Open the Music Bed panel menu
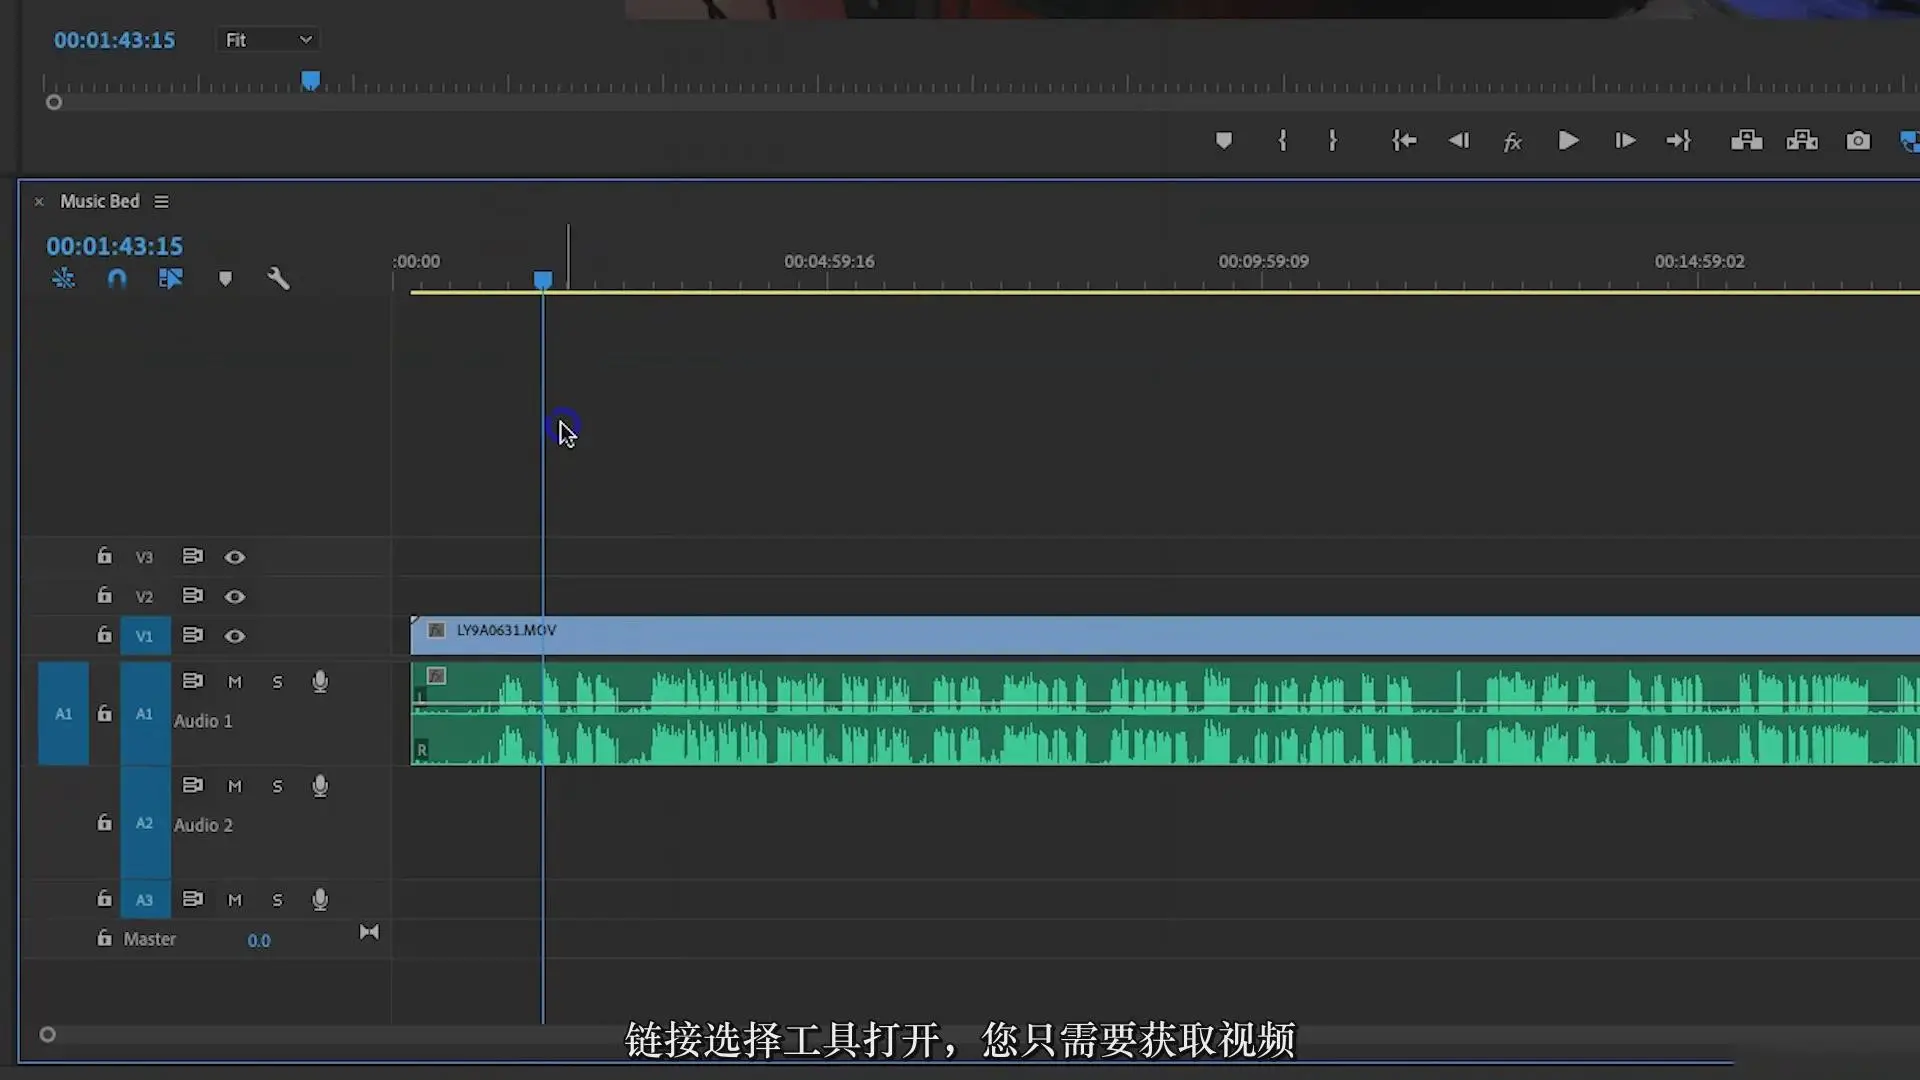Viewport: 1920px width, 1080px height. click(161, 201)
